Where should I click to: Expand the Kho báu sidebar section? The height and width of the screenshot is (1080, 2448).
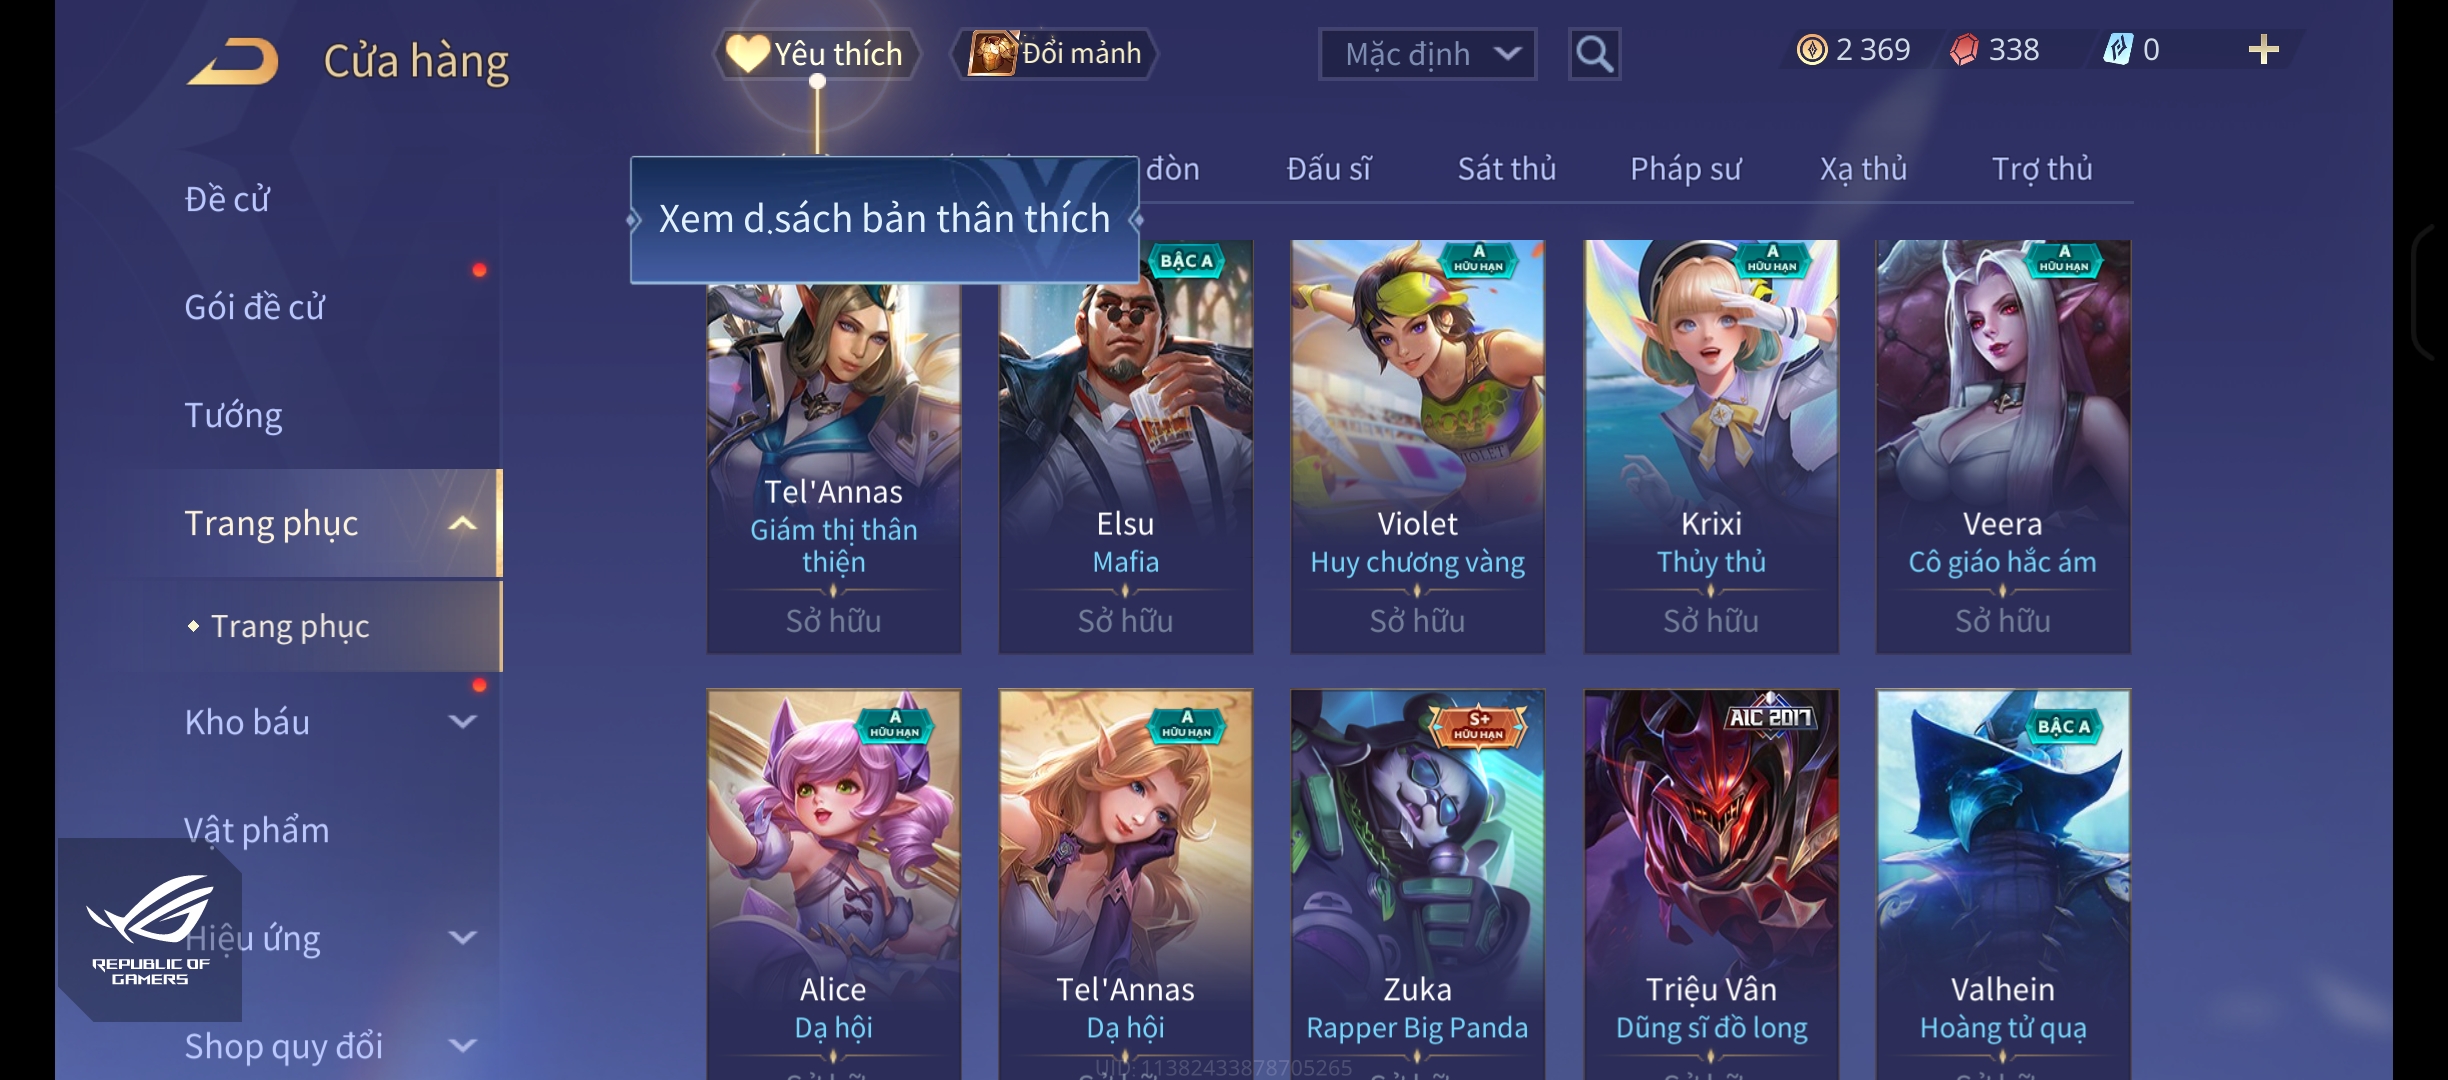[x=462, y=721]
